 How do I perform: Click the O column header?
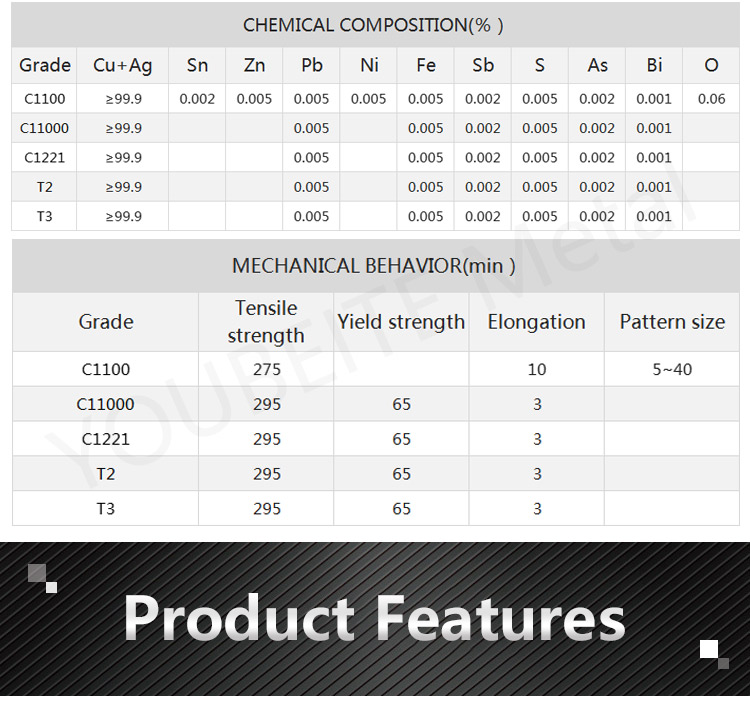point(711,65)
